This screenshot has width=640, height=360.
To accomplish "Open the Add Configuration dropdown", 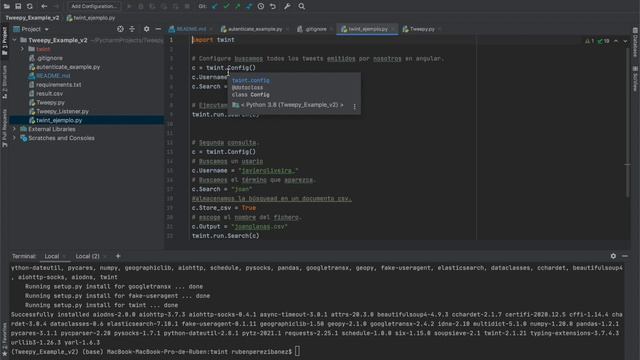I will [x=94, y=6].
